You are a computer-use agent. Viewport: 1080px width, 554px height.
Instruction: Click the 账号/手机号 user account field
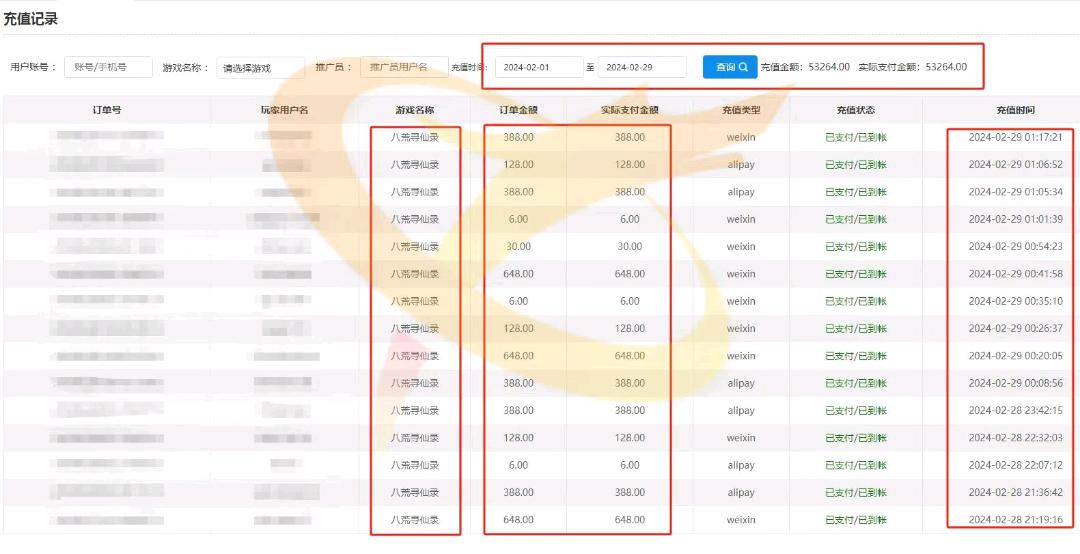pyautogui.click(x=108, y=67)
